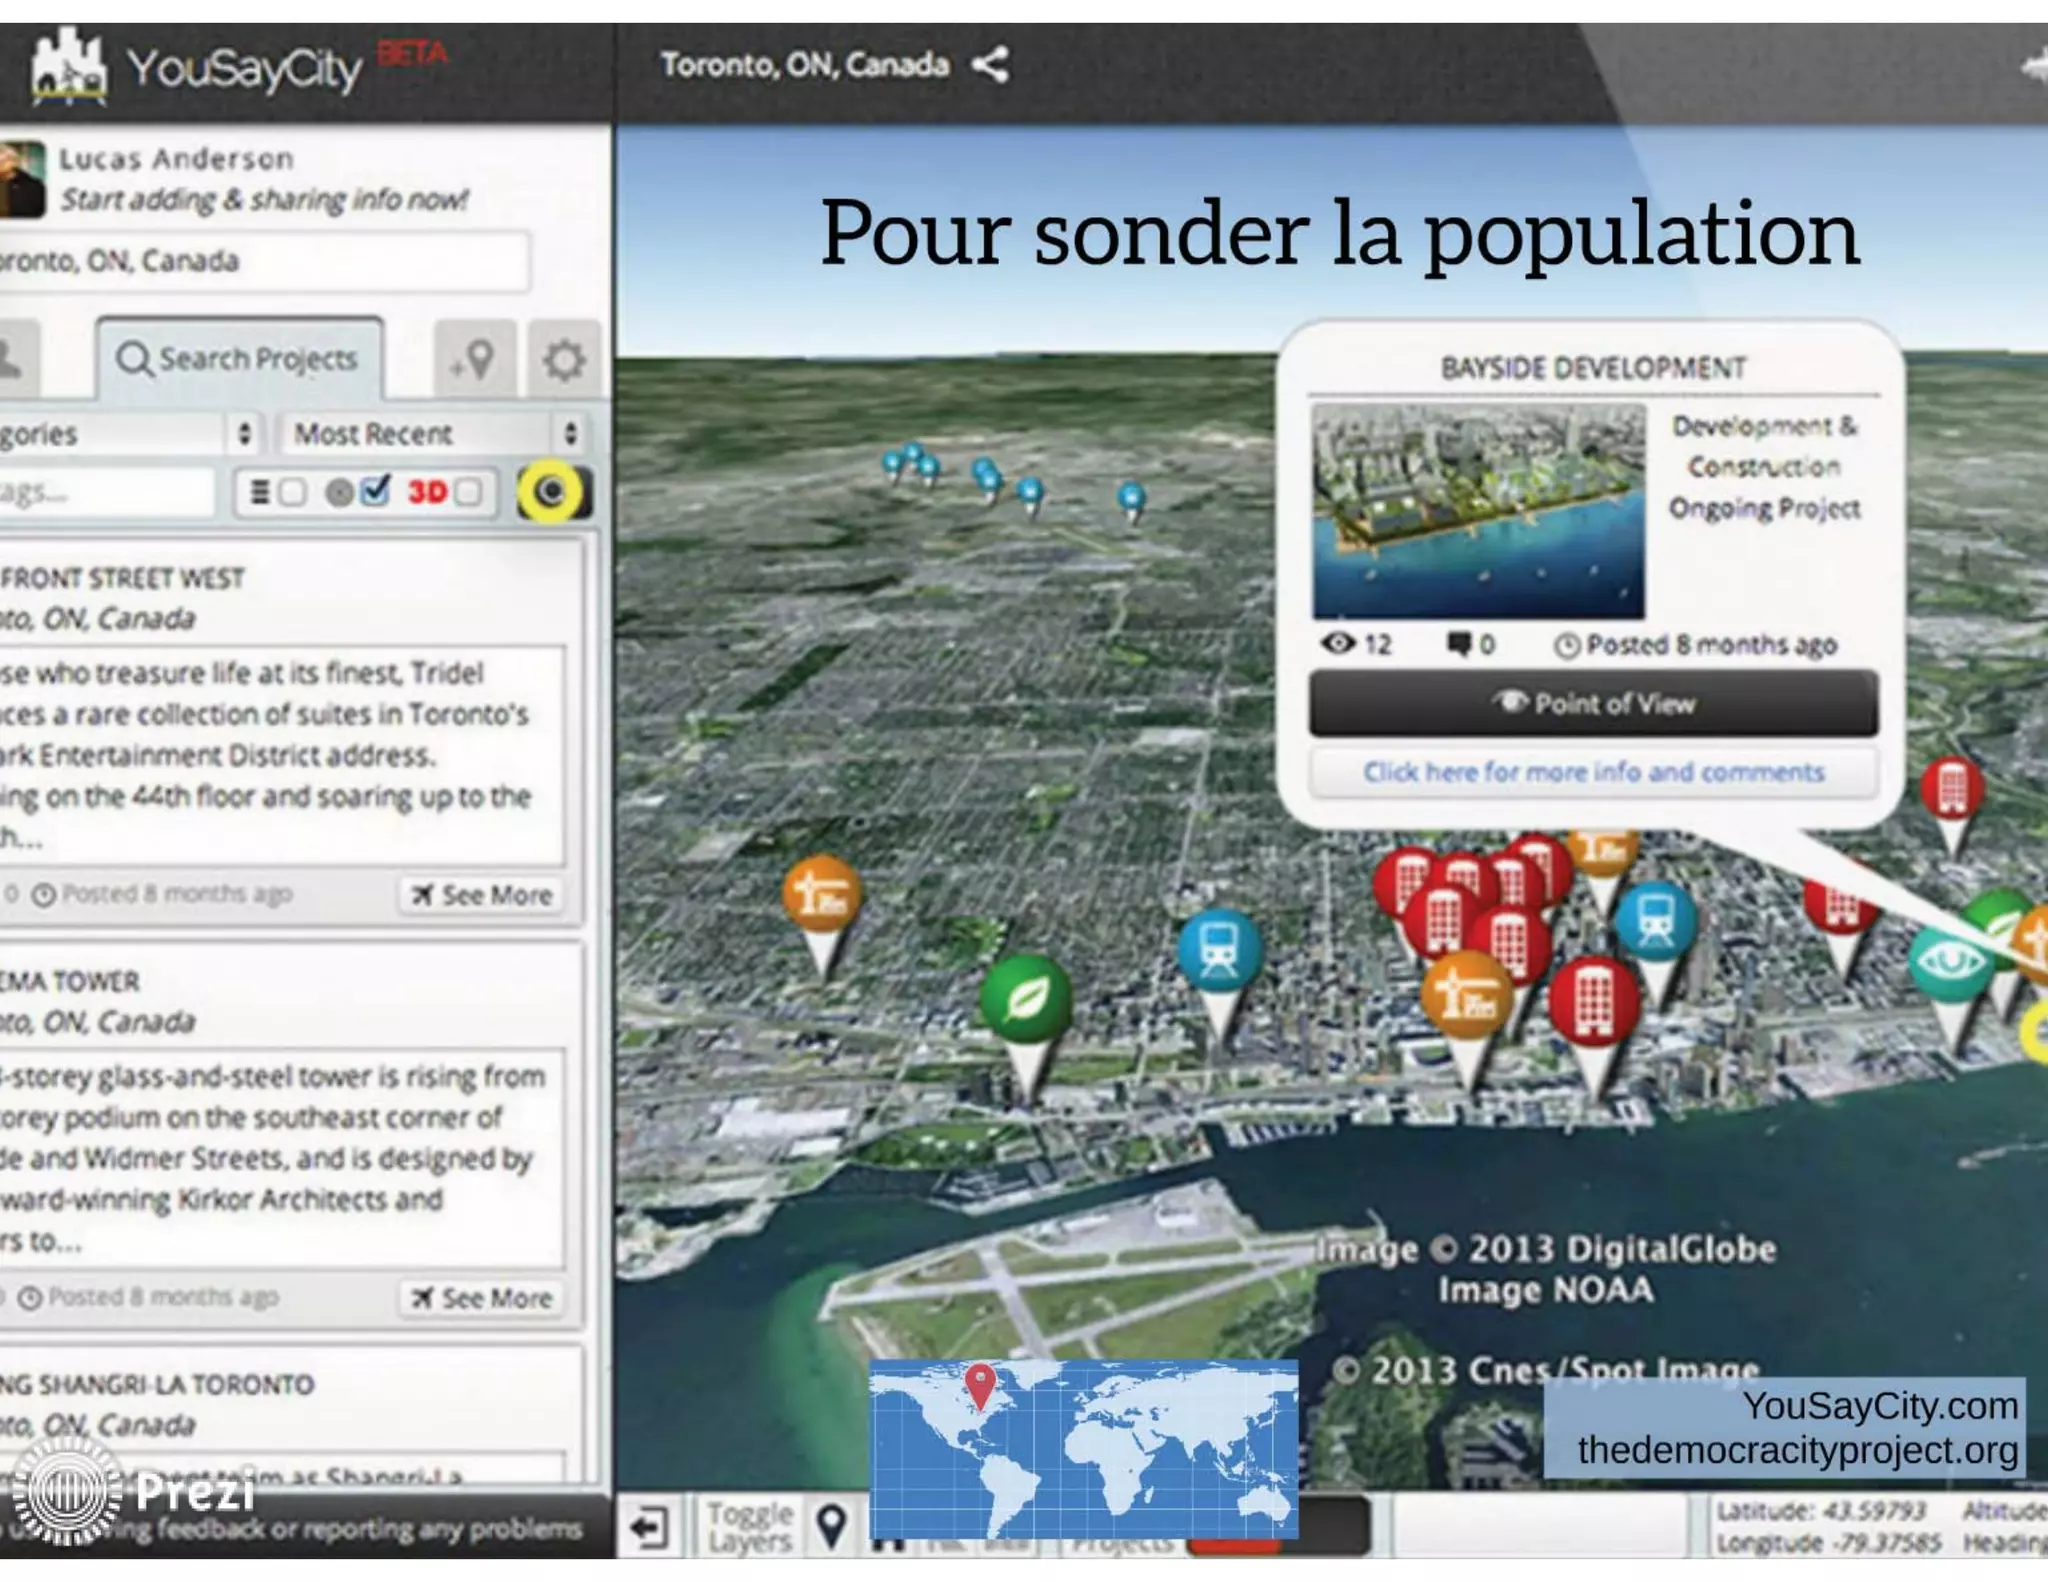Click the comments bubble icon showing 0
The width and height of the screenshot is (2048, 1582).
tap(1460, 644)
